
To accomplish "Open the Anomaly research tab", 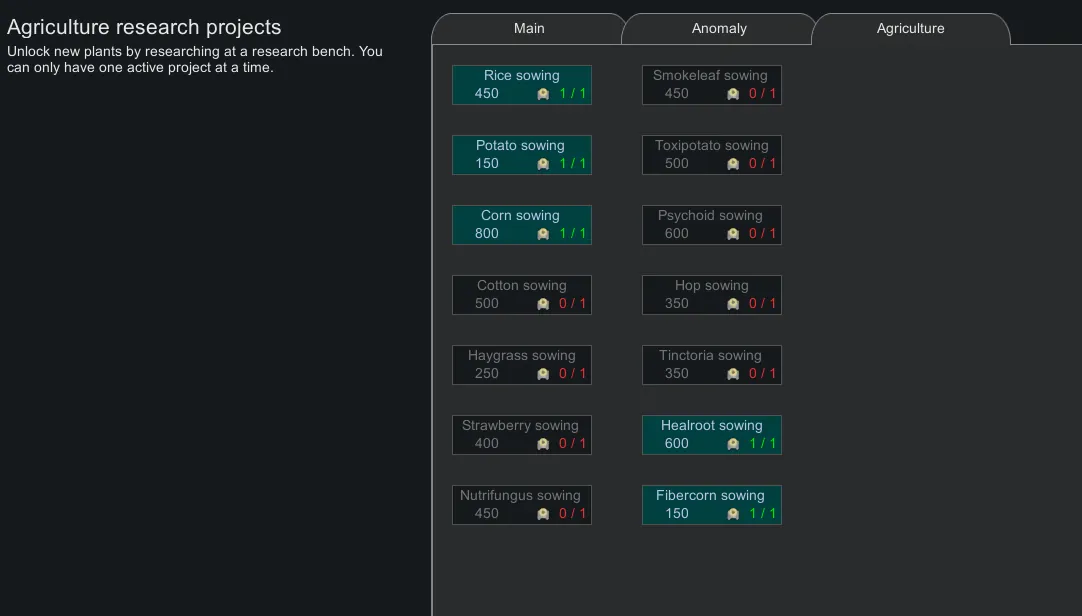I will coord(719,29).
